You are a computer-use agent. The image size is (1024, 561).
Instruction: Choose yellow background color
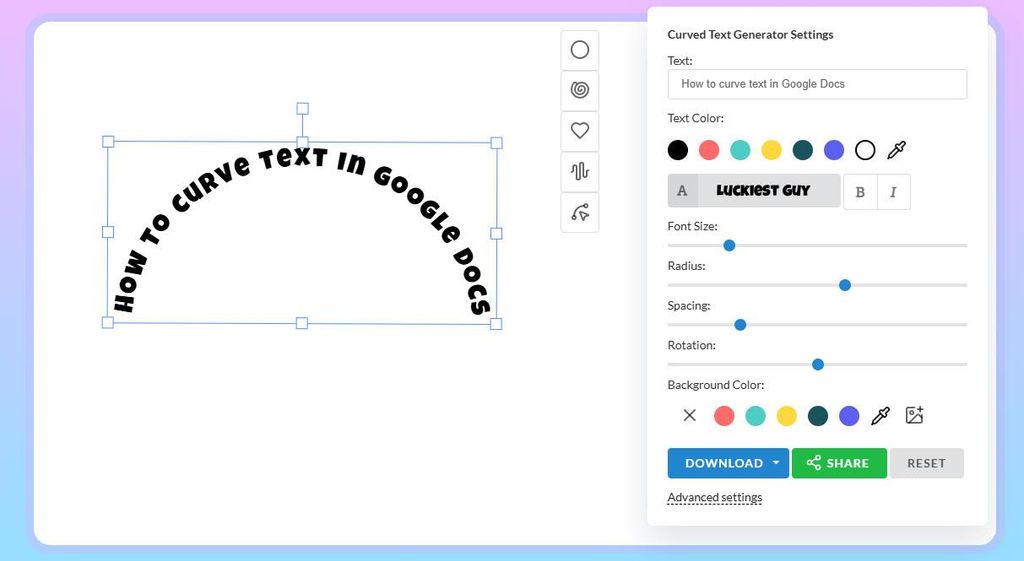click(x=787, y=415)
